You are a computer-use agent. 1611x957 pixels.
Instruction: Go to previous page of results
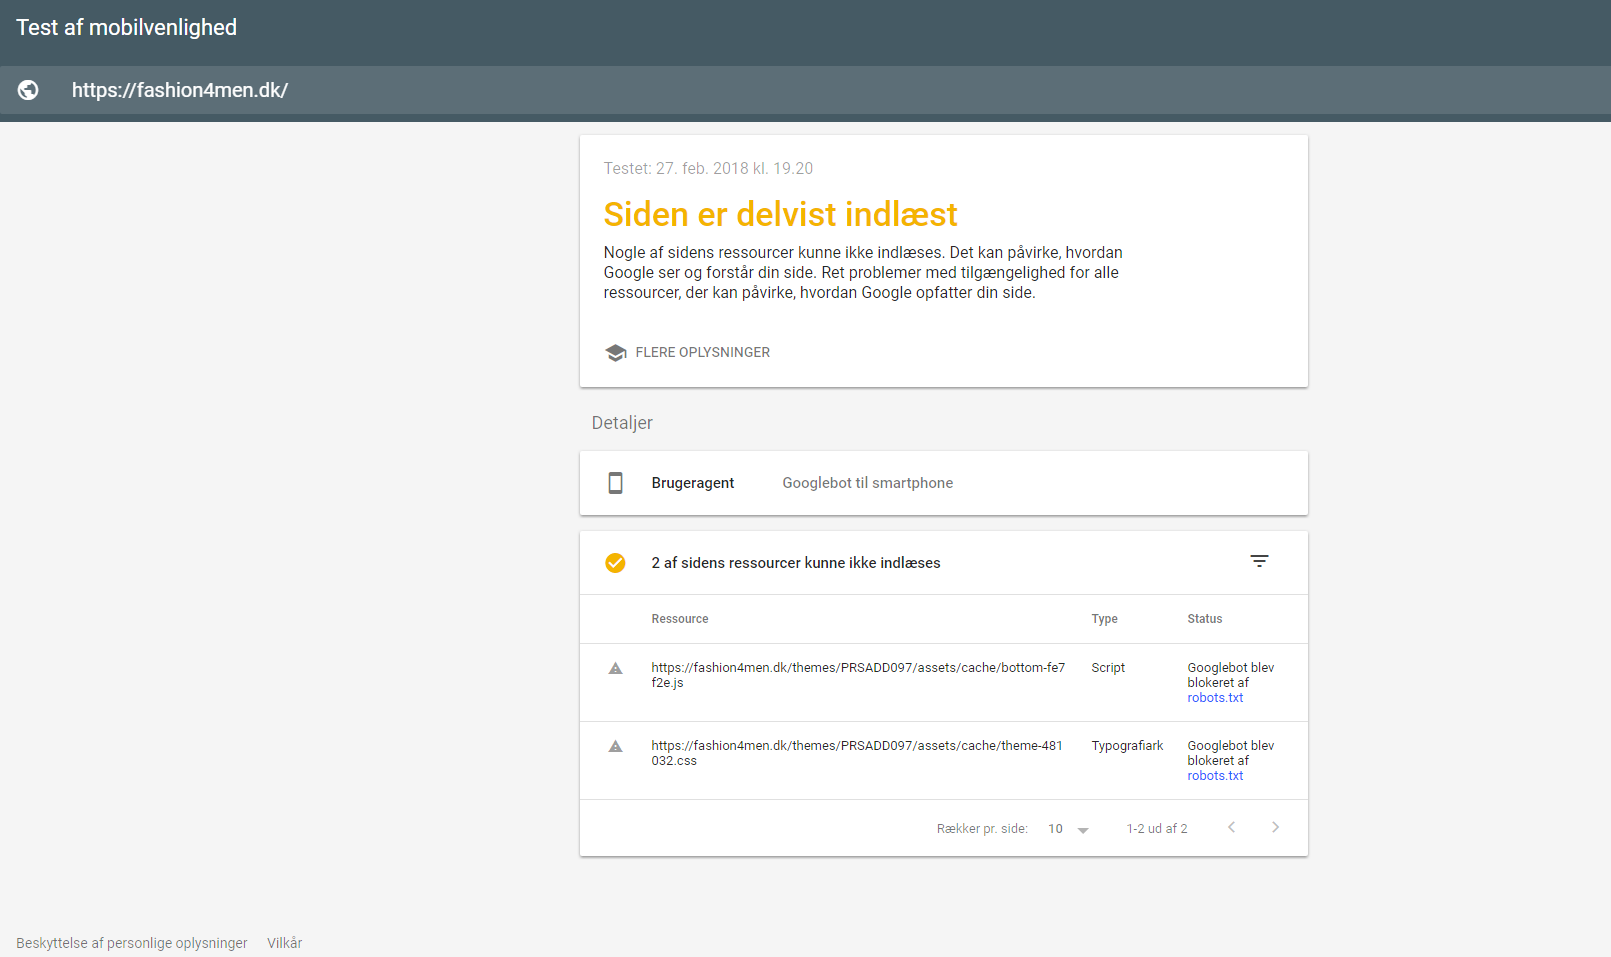pos(1231,827)
